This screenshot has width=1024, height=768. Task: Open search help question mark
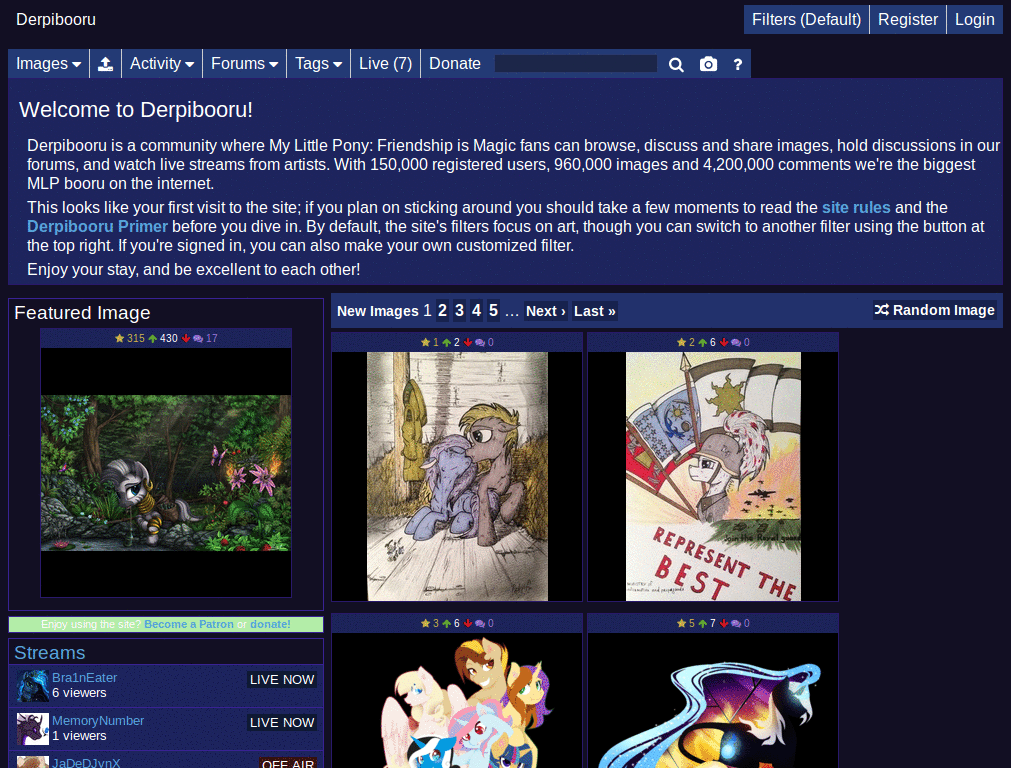737,65
